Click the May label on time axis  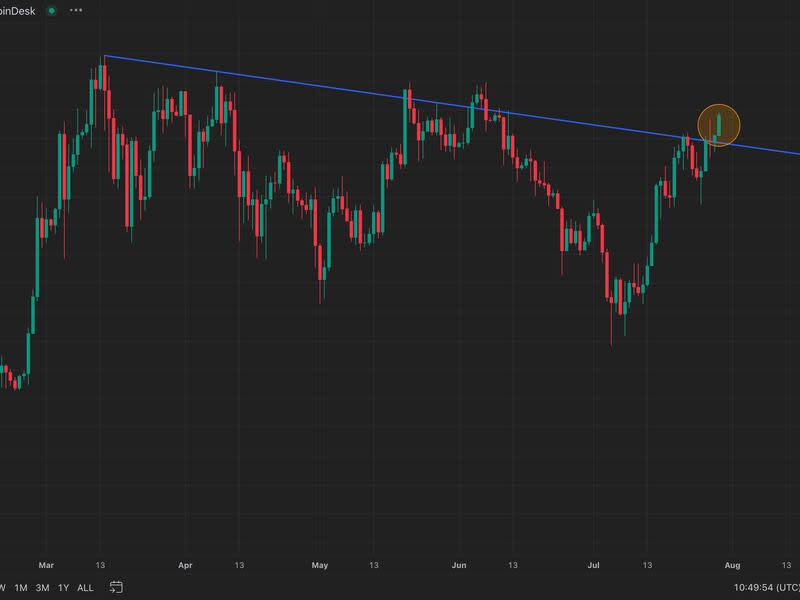(320, 565)
